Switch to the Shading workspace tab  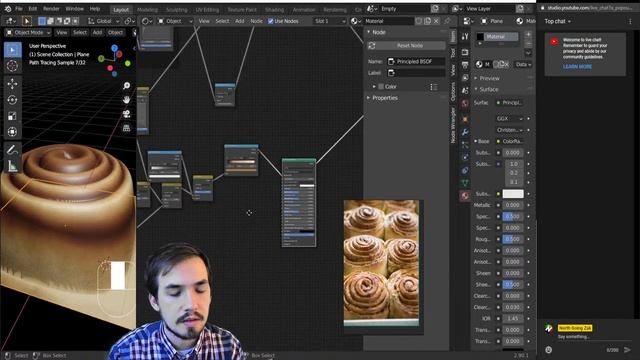pyautogui.click(x=274, y=9)
